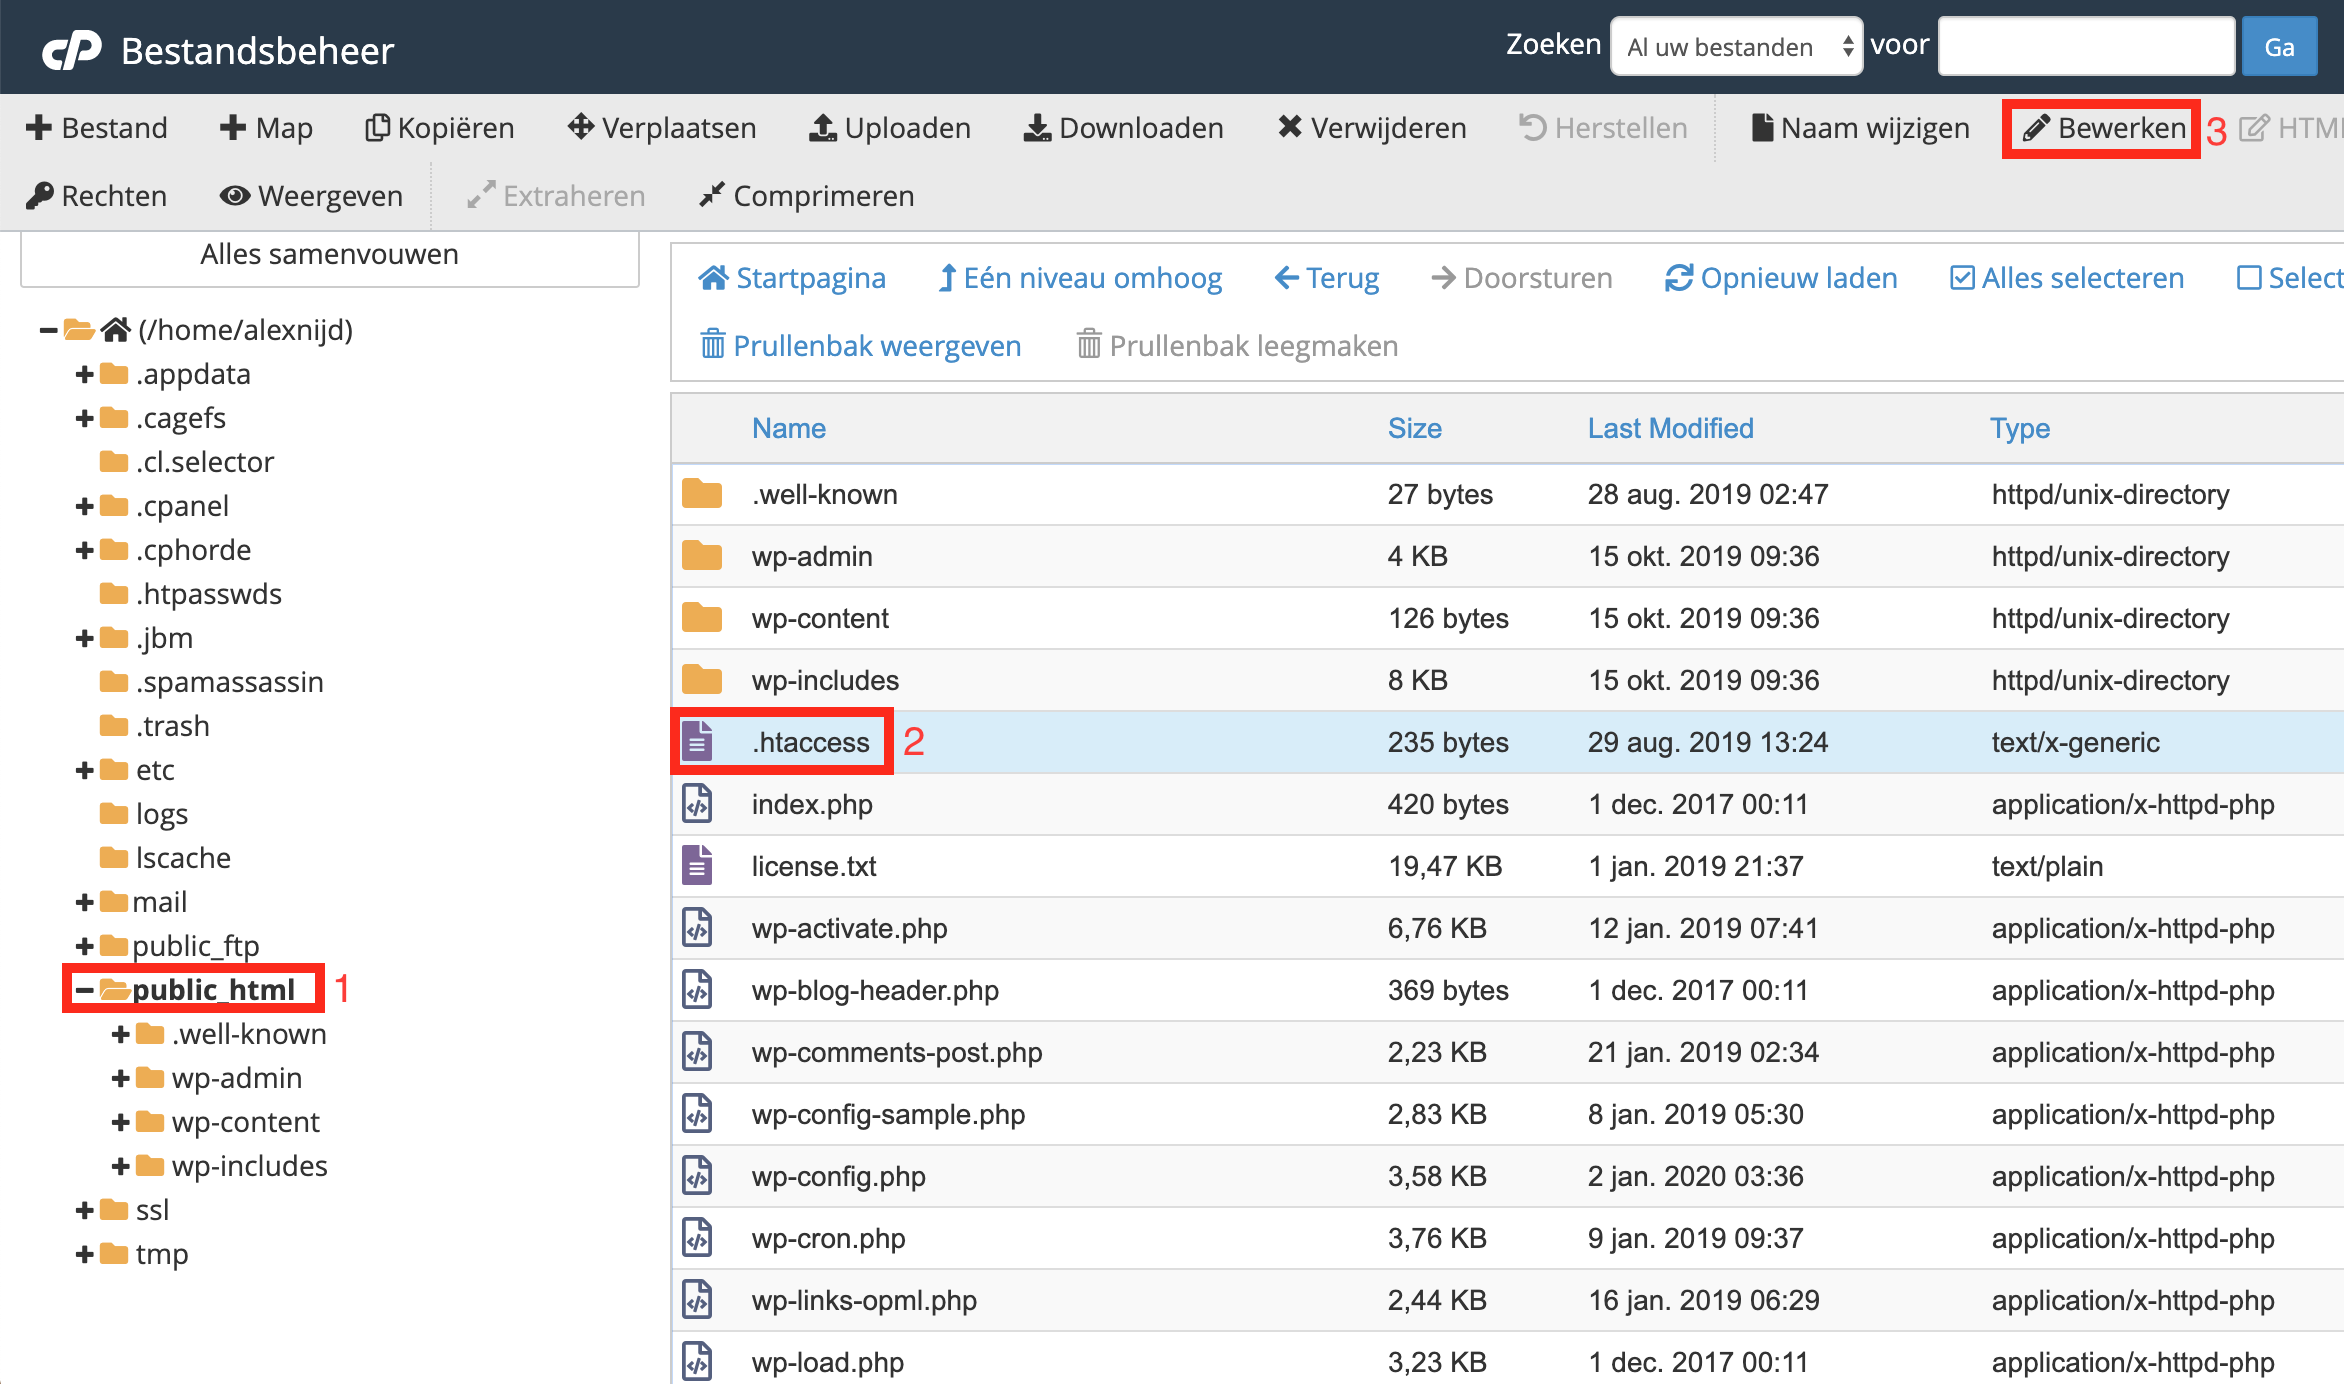Image resolution: width=2344 pixels, height=1384 pixels.
Task: Select wp-config-sample.php file
Action: pyautogui.click(x=1508, y=1114)
